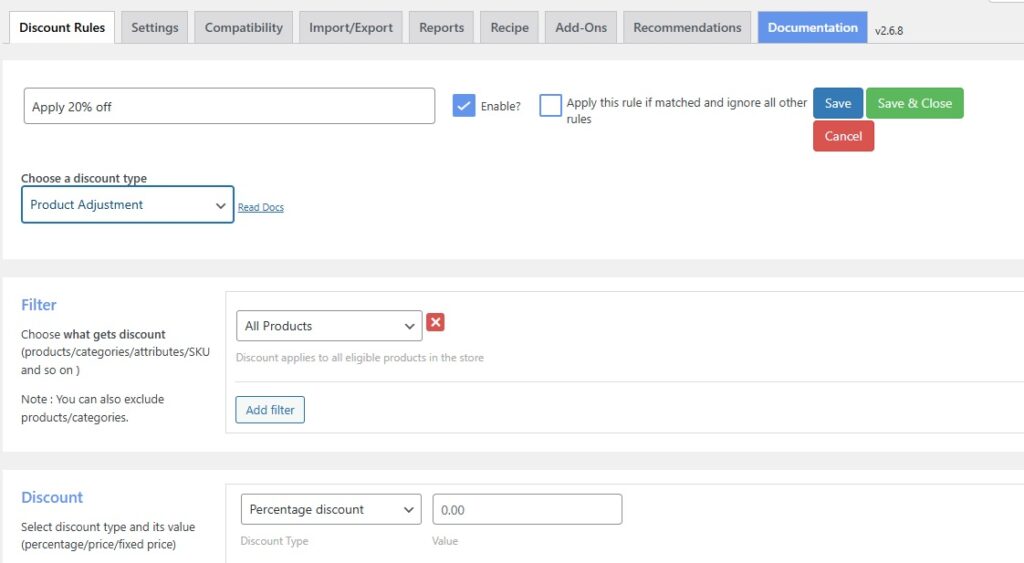This screenshot has width=1024, height=563.
Task: Click the blue Save button
Action: point(837,103)
